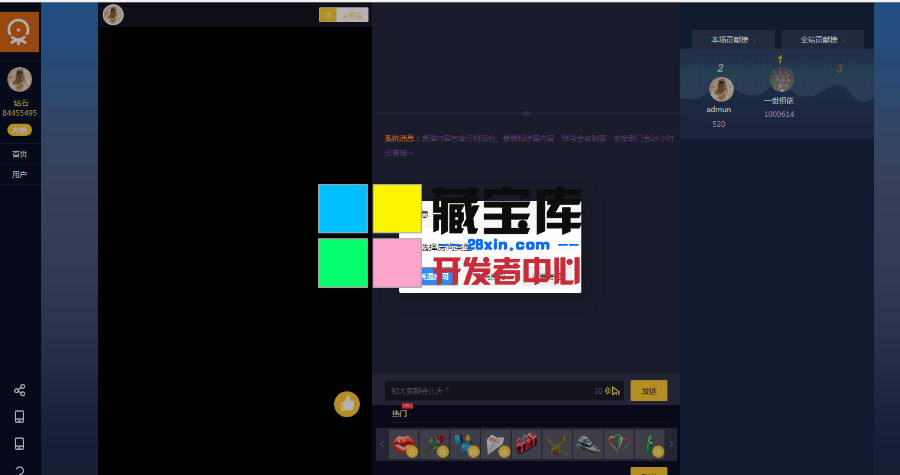Expand 本场贡献榜 contribution ranking dropdown
Image resolution: width=900 pixels, height=475 pixels.
[734, 40]
